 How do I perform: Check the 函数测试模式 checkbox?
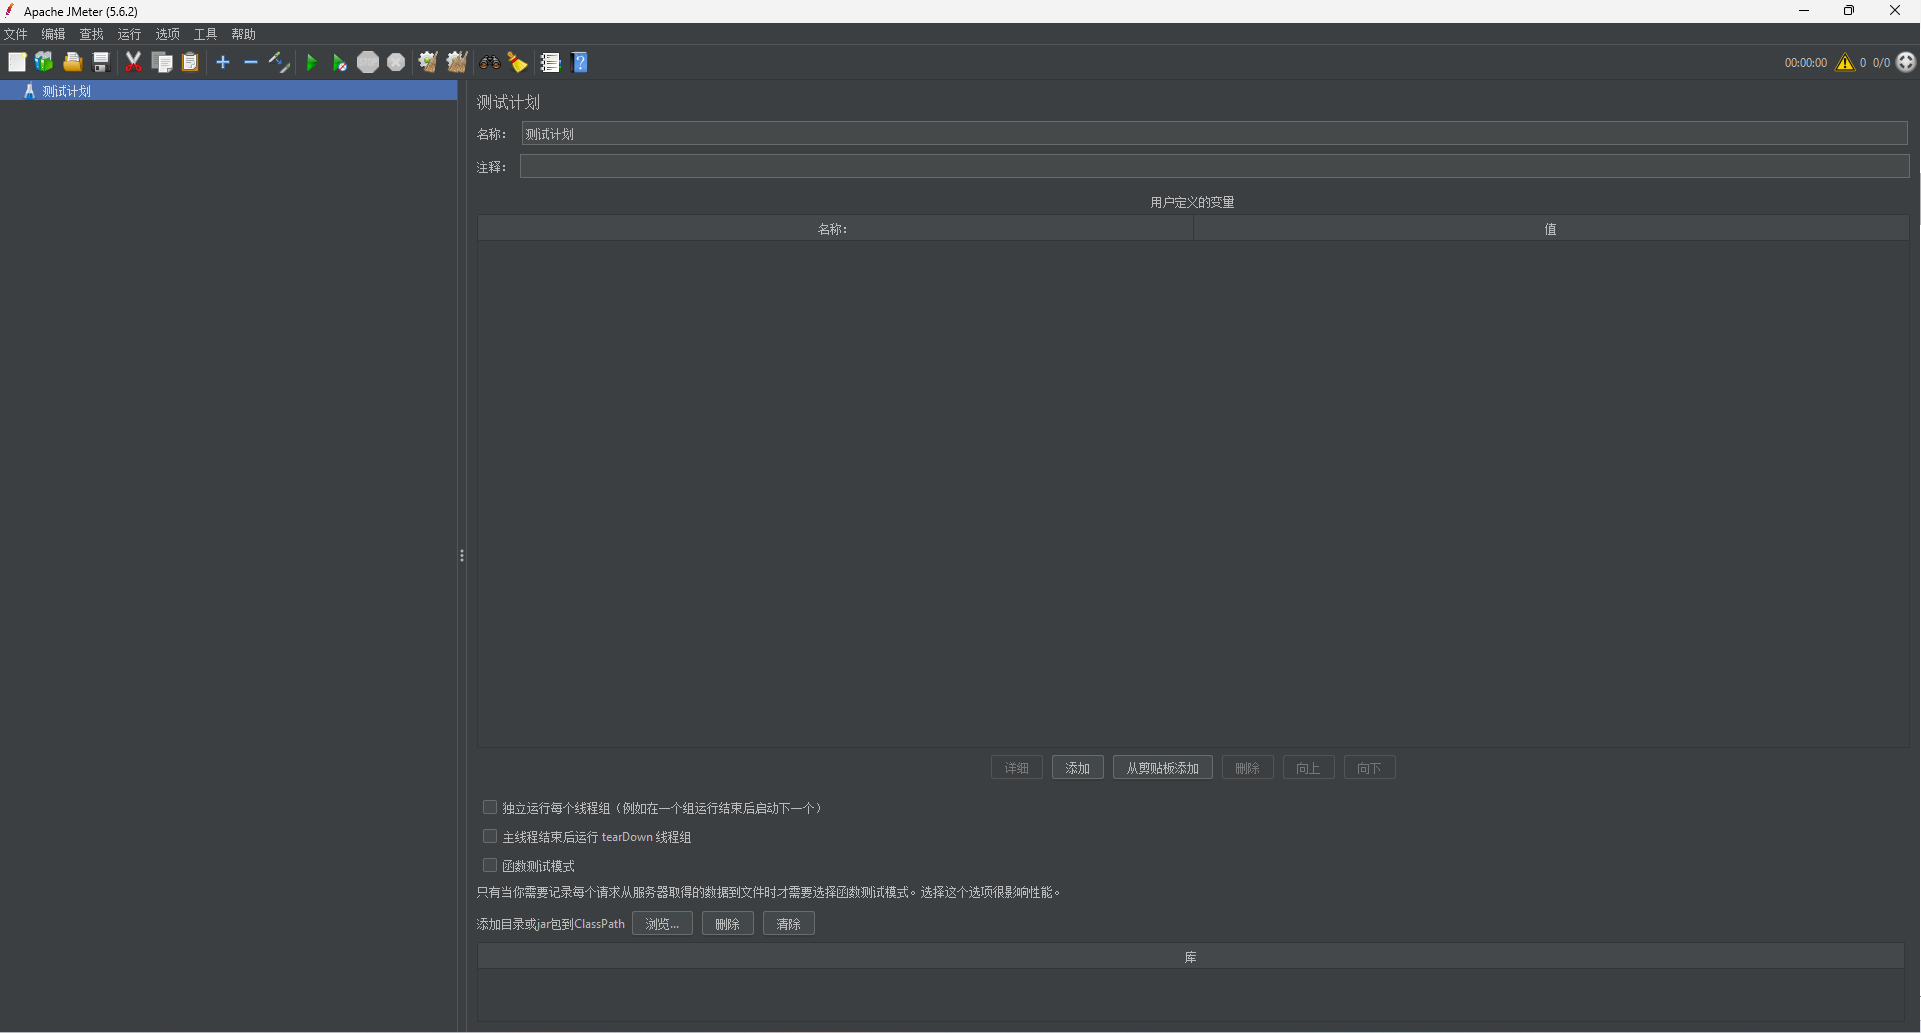(x=490, y=865)
